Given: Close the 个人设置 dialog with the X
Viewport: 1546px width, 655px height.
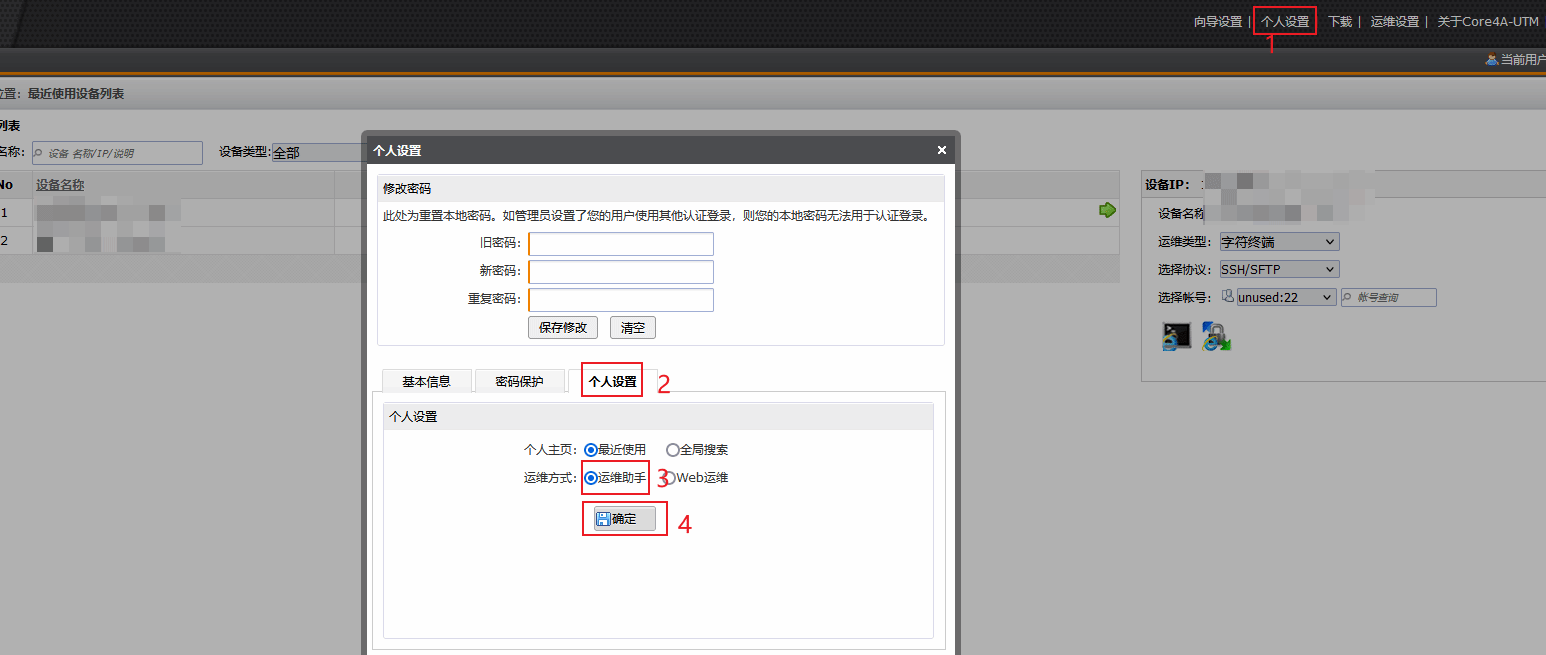Looking at the screenshot, I should pyautogui.click(x=941, y=151).
